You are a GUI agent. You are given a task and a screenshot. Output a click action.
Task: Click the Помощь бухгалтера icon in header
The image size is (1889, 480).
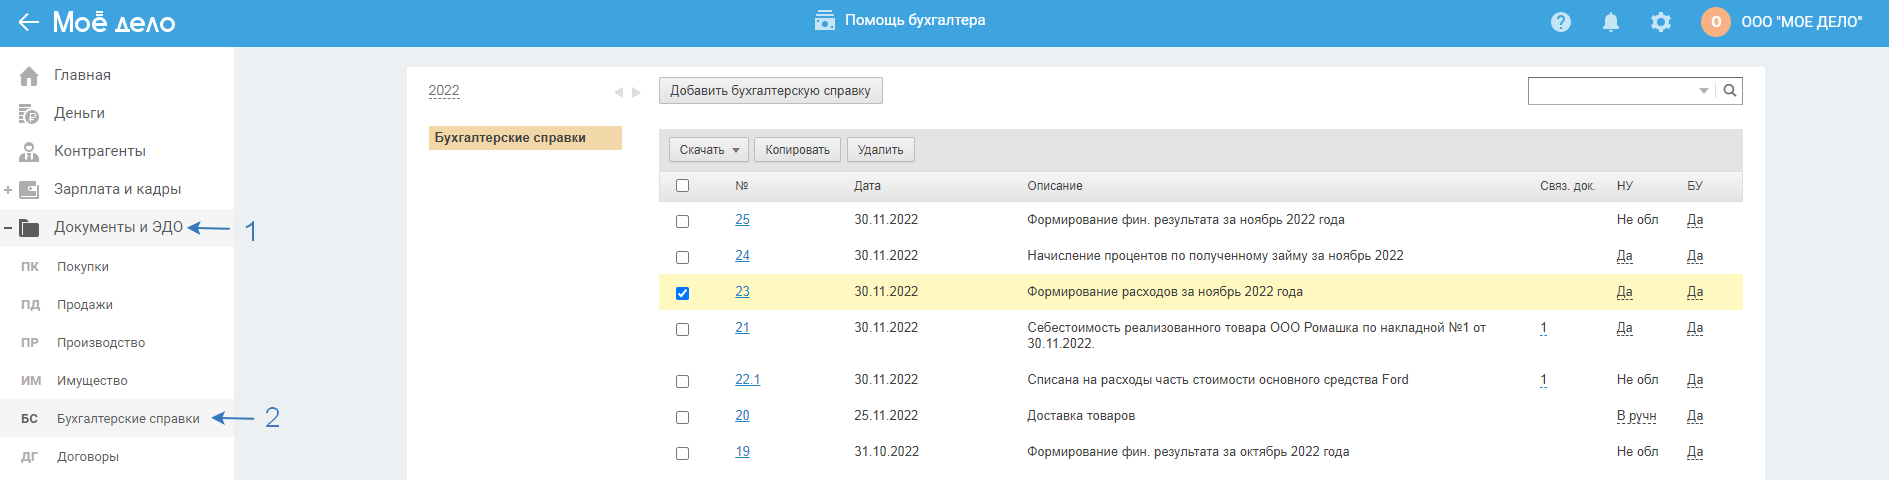tap(824, 21)
